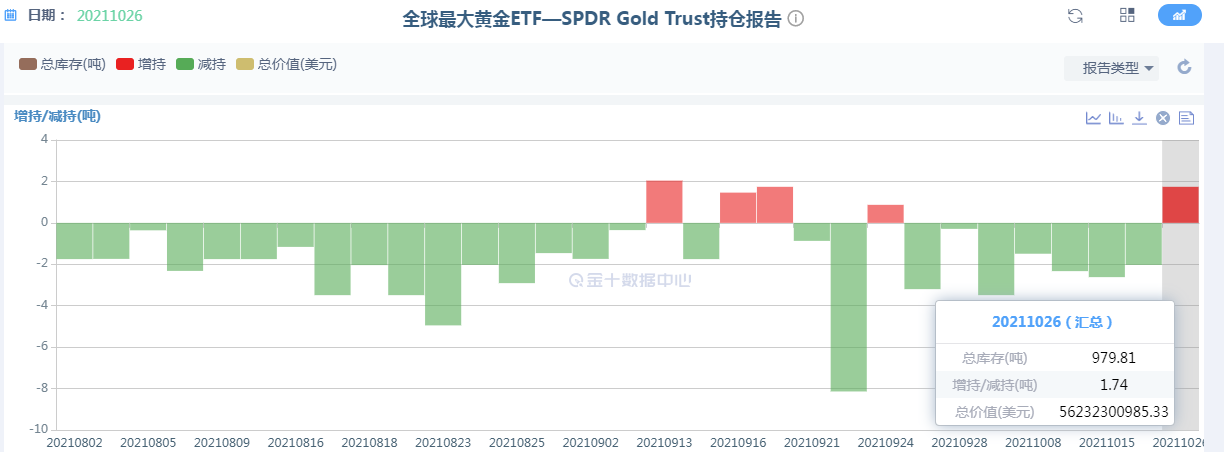Switch to the grid layout view icon
The image size is (1224, 452).
1127,15
